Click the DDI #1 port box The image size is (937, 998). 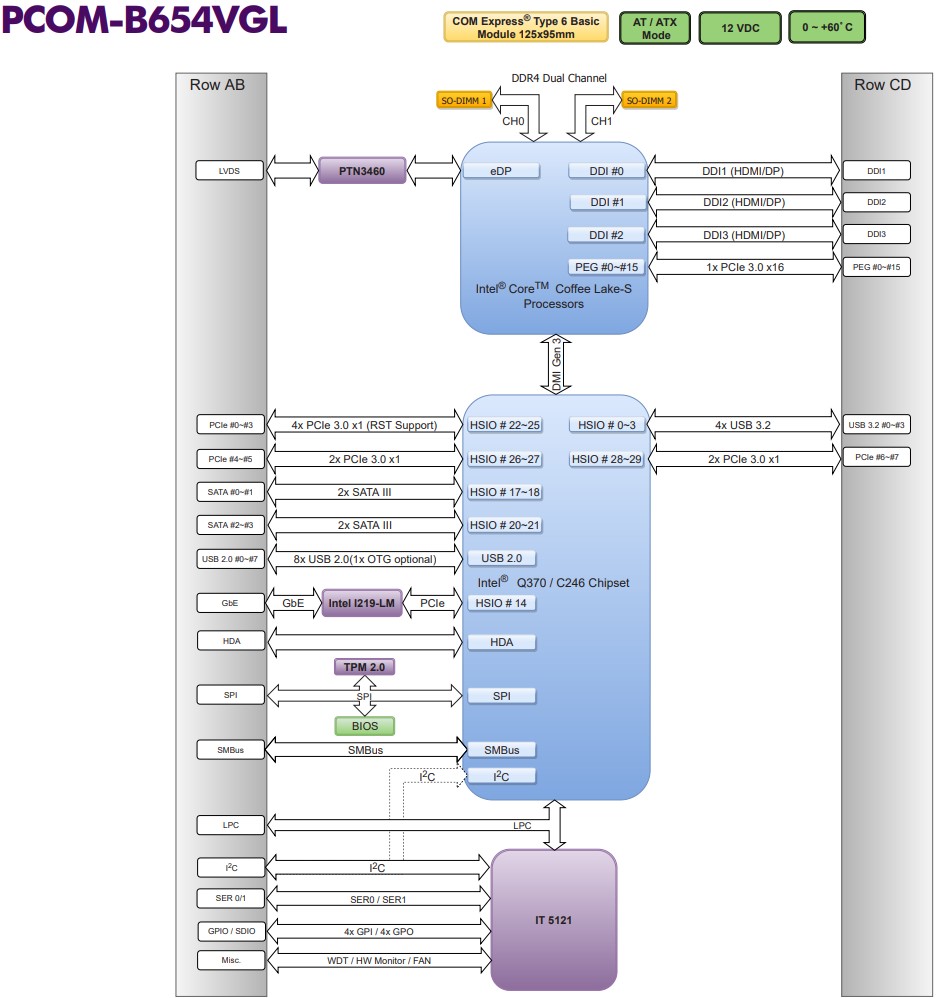pos(607,202)
